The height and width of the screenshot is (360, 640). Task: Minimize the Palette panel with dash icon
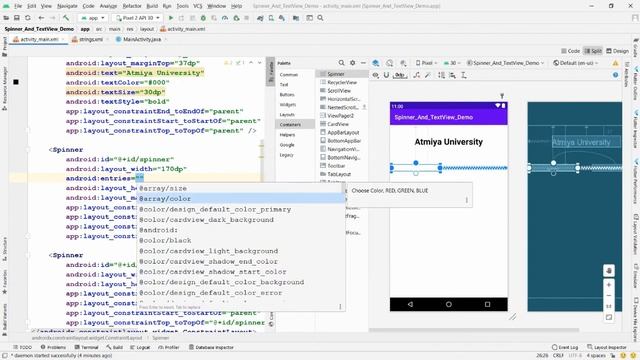click(363, 63)
